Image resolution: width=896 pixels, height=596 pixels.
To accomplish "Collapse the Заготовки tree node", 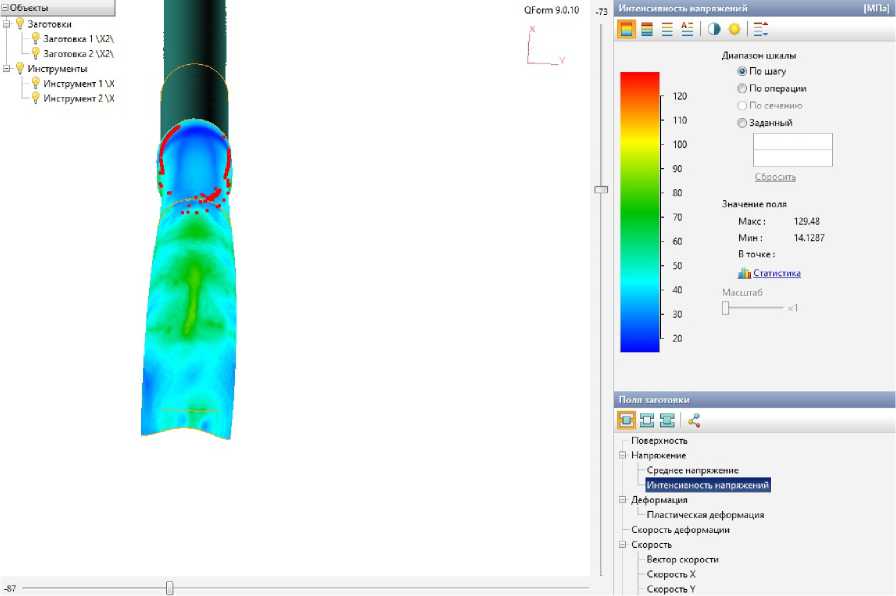I will (x=7, y=24).
